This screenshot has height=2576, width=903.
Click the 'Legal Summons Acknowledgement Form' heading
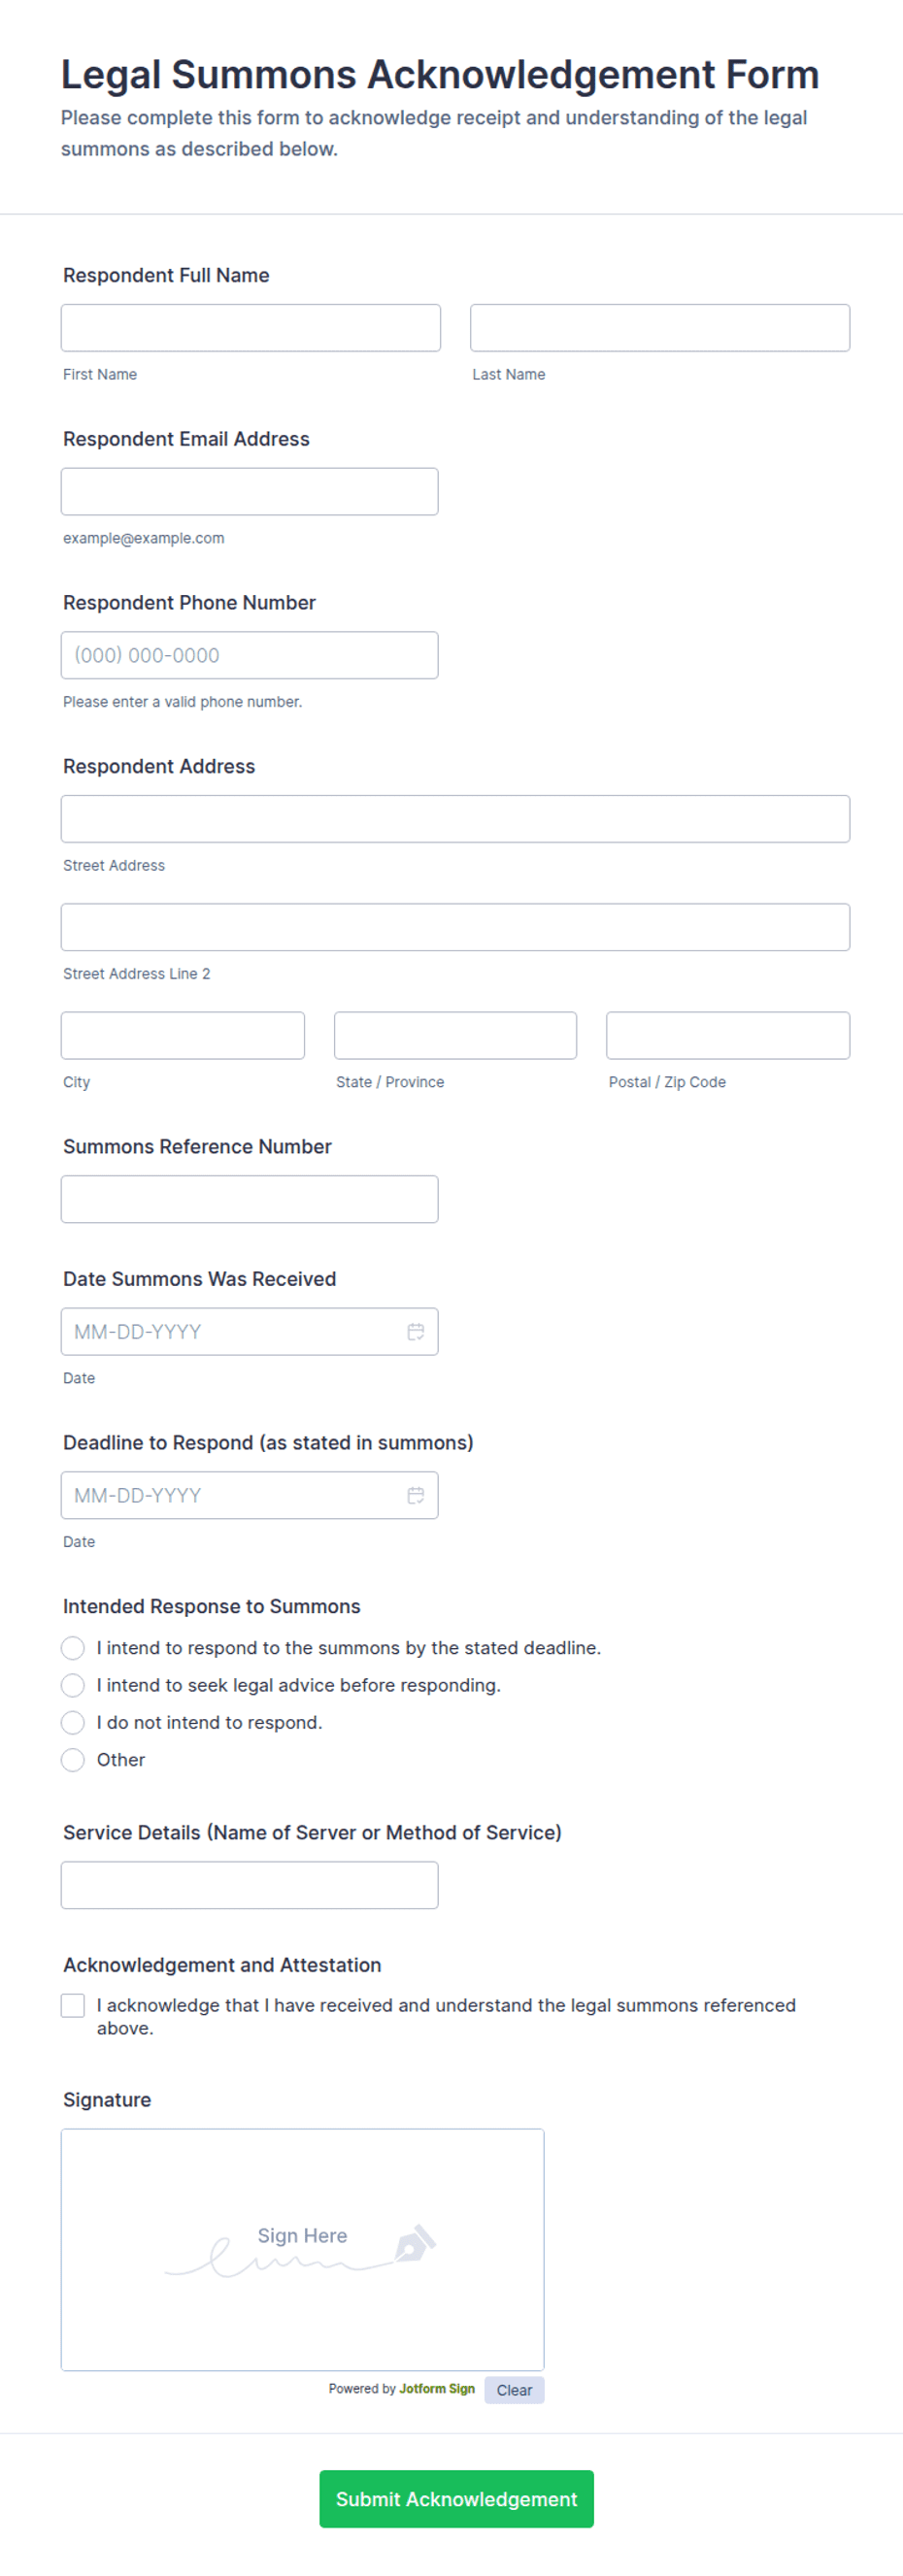(x=440, y=75)
